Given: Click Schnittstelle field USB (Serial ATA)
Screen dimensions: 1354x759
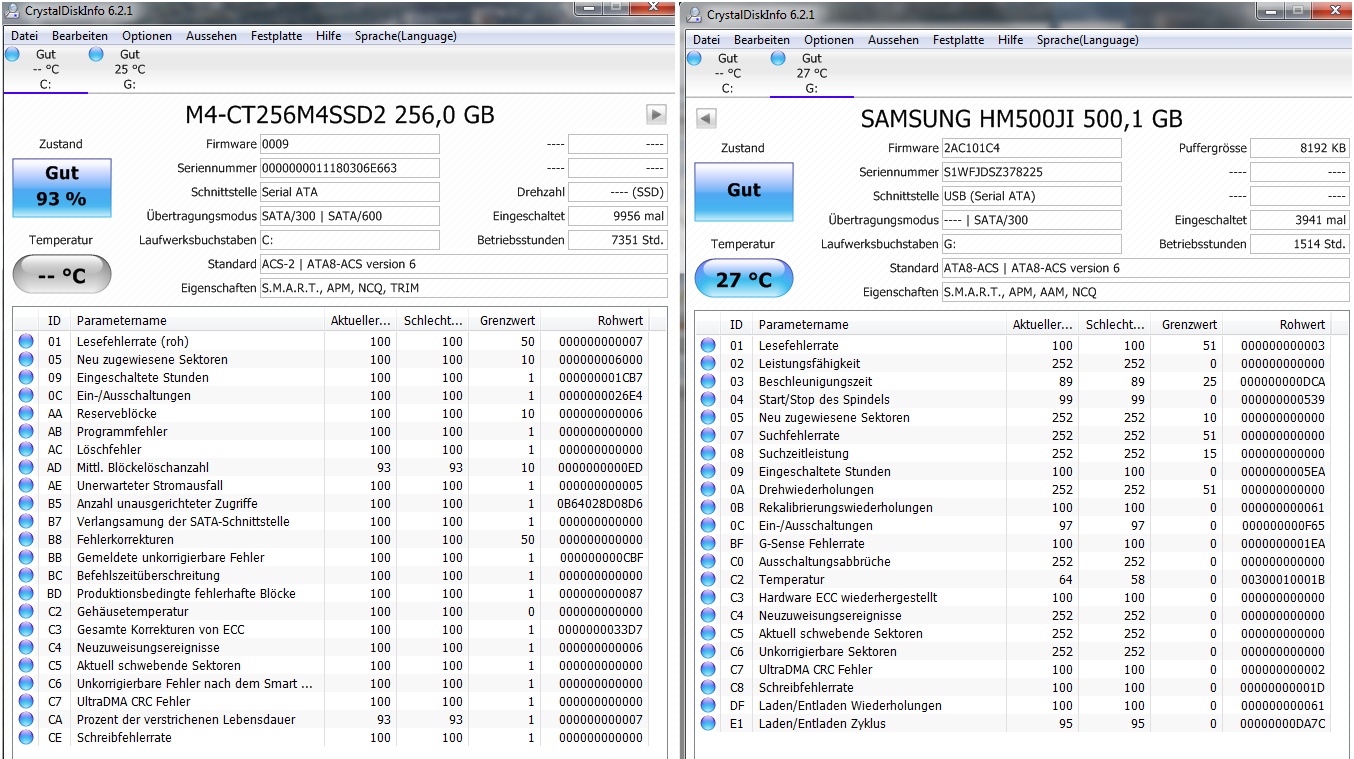Looking at the screenshot, I should click(x=1031, y=196).
